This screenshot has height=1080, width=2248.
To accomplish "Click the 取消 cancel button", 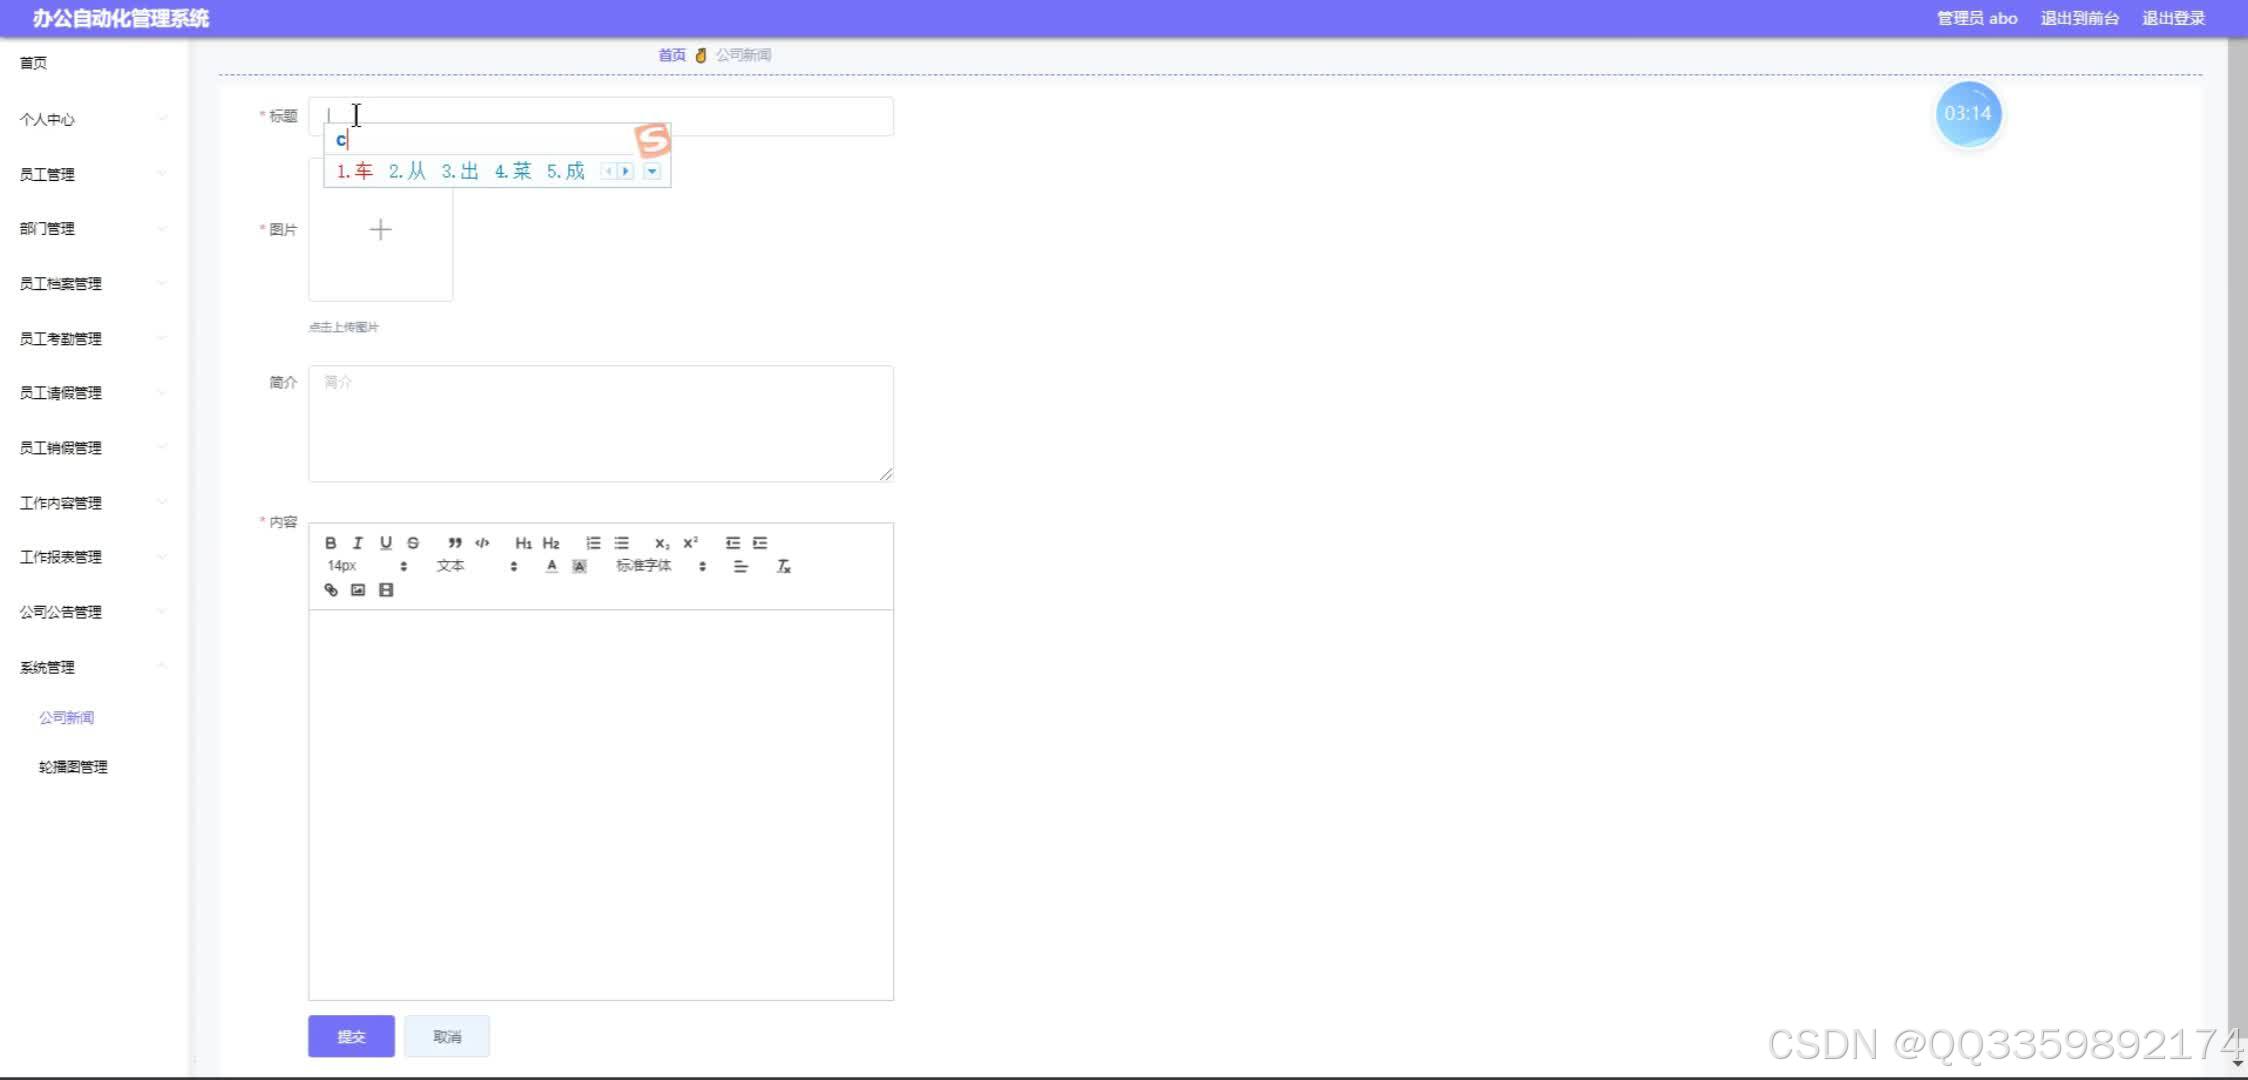I will pos(447,1036).
